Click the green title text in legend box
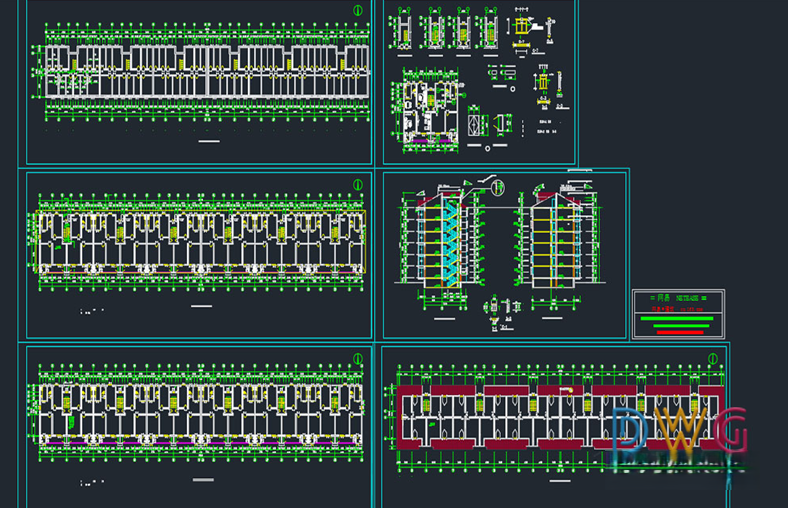Viewport: 788px width, 508px height. pos(678,298)
